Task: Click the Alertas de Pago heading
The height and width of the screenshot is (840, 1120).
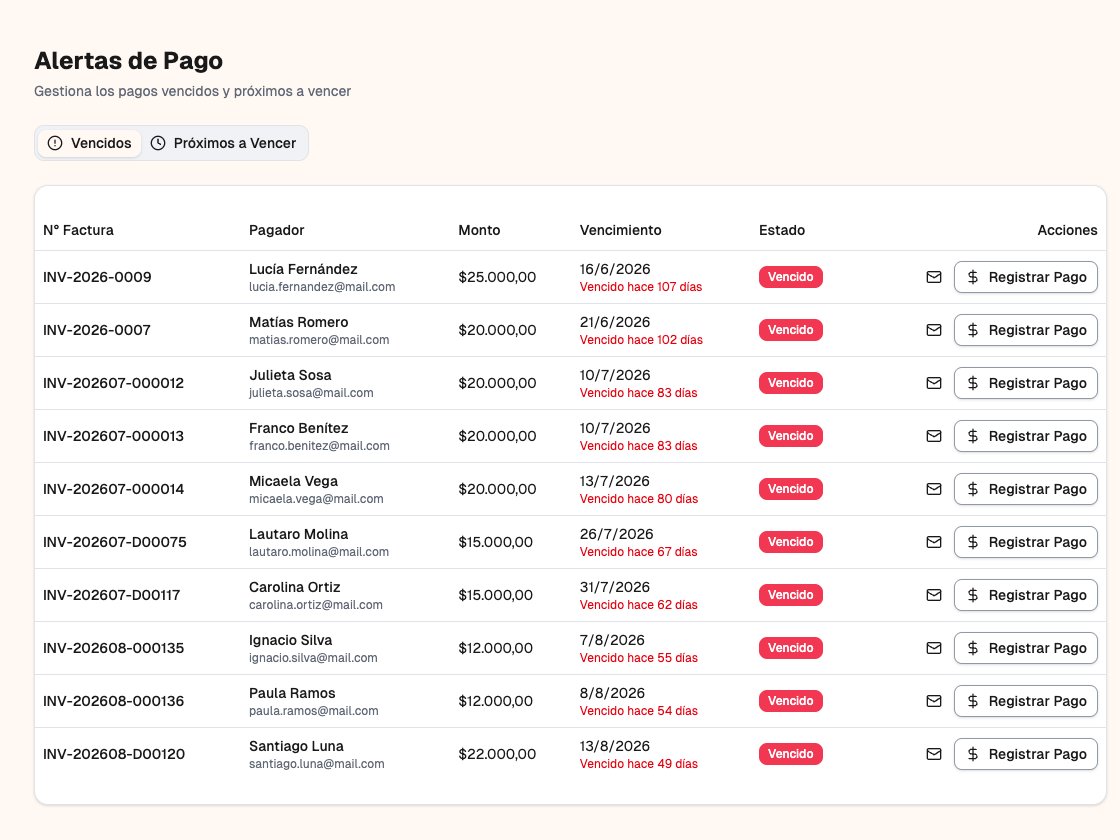Action: (x=129, y=61)
